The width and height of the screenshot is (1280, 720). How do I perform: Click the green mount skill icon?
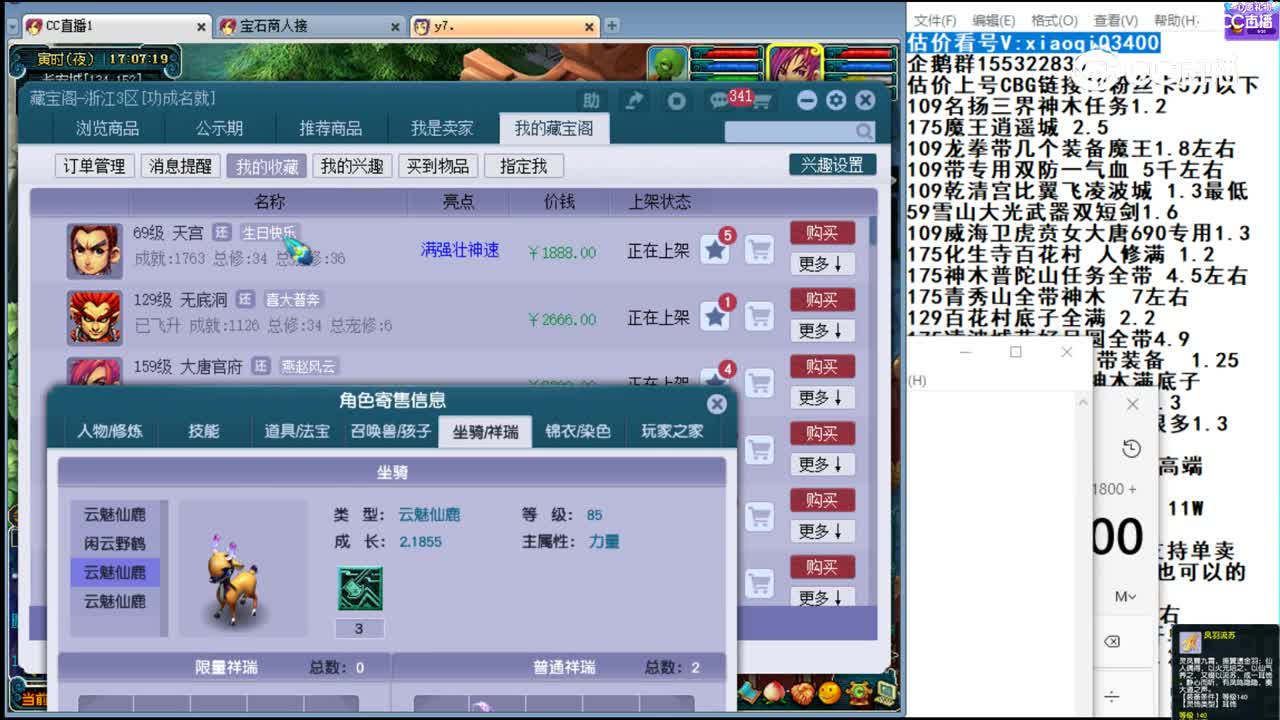360,589
